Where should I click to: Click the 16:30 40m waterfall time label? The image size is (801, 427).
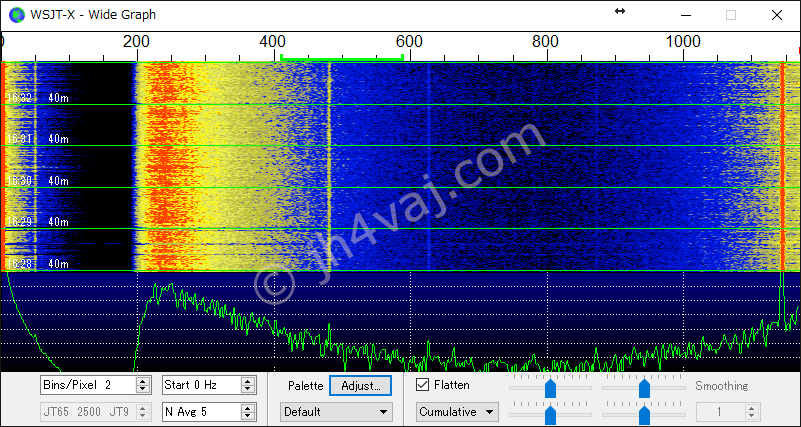click(37, 181)
